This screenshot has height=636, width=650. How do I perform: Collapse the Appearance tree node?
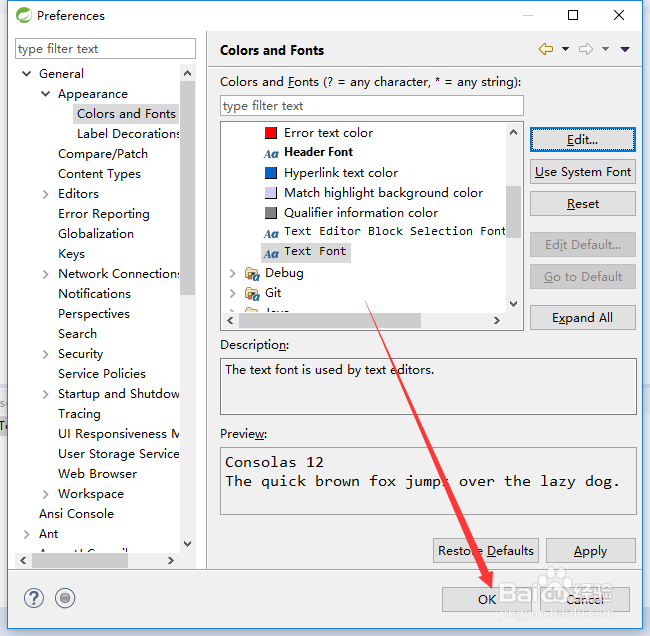click(46, 94)
